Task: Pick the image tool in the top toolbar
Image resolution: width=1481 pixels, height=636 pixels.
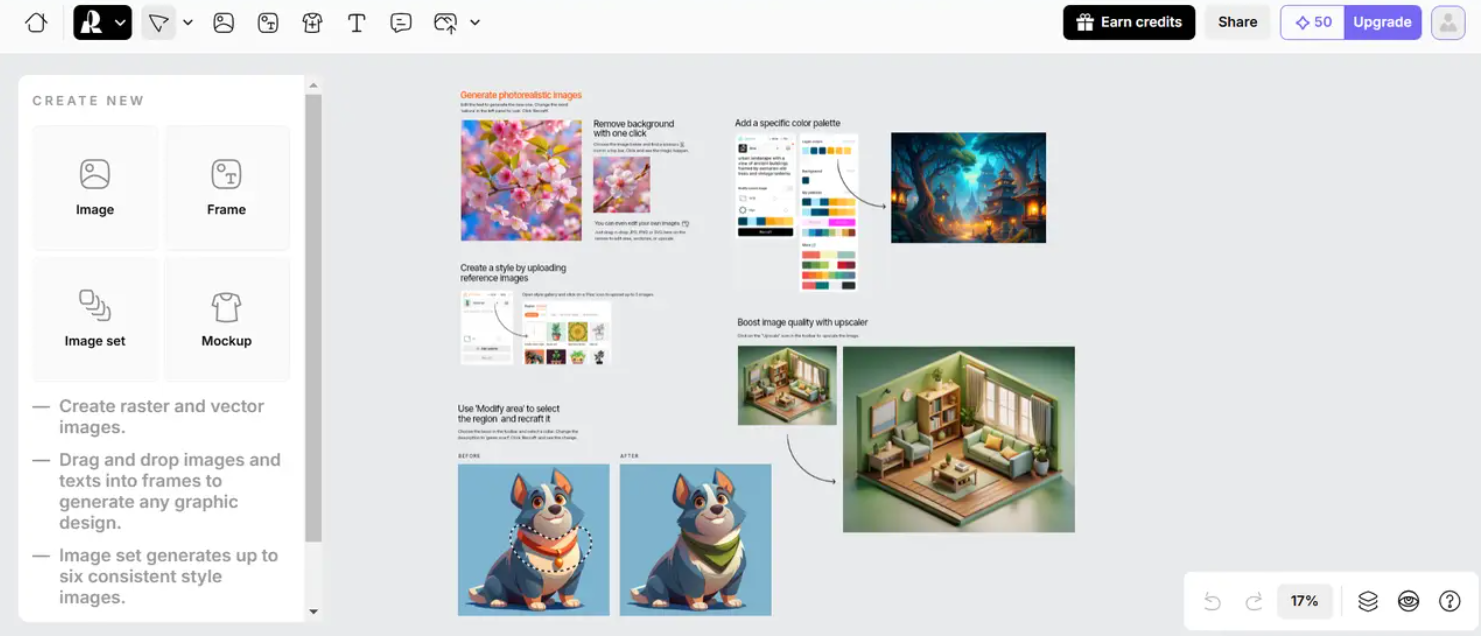Action: [x=224, y=22]
